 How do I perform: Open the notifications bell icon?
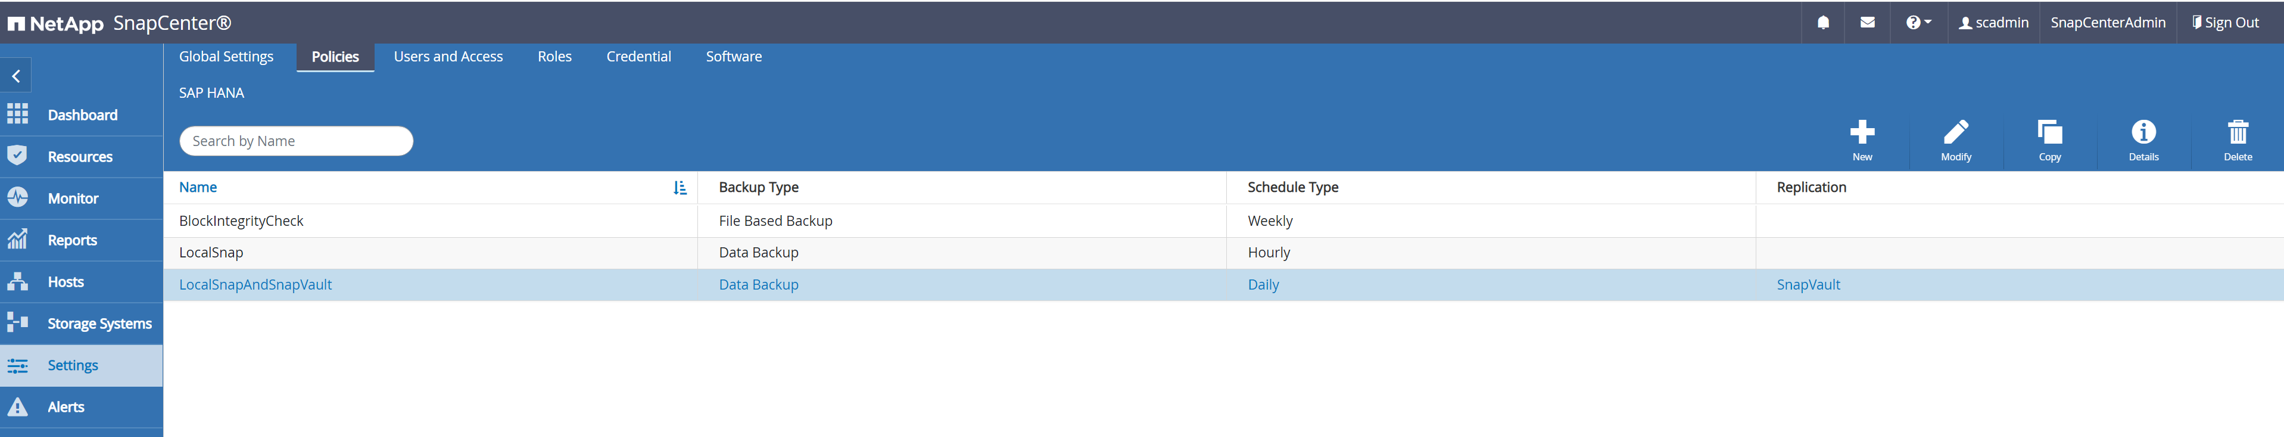click(x=1823, y=22)
